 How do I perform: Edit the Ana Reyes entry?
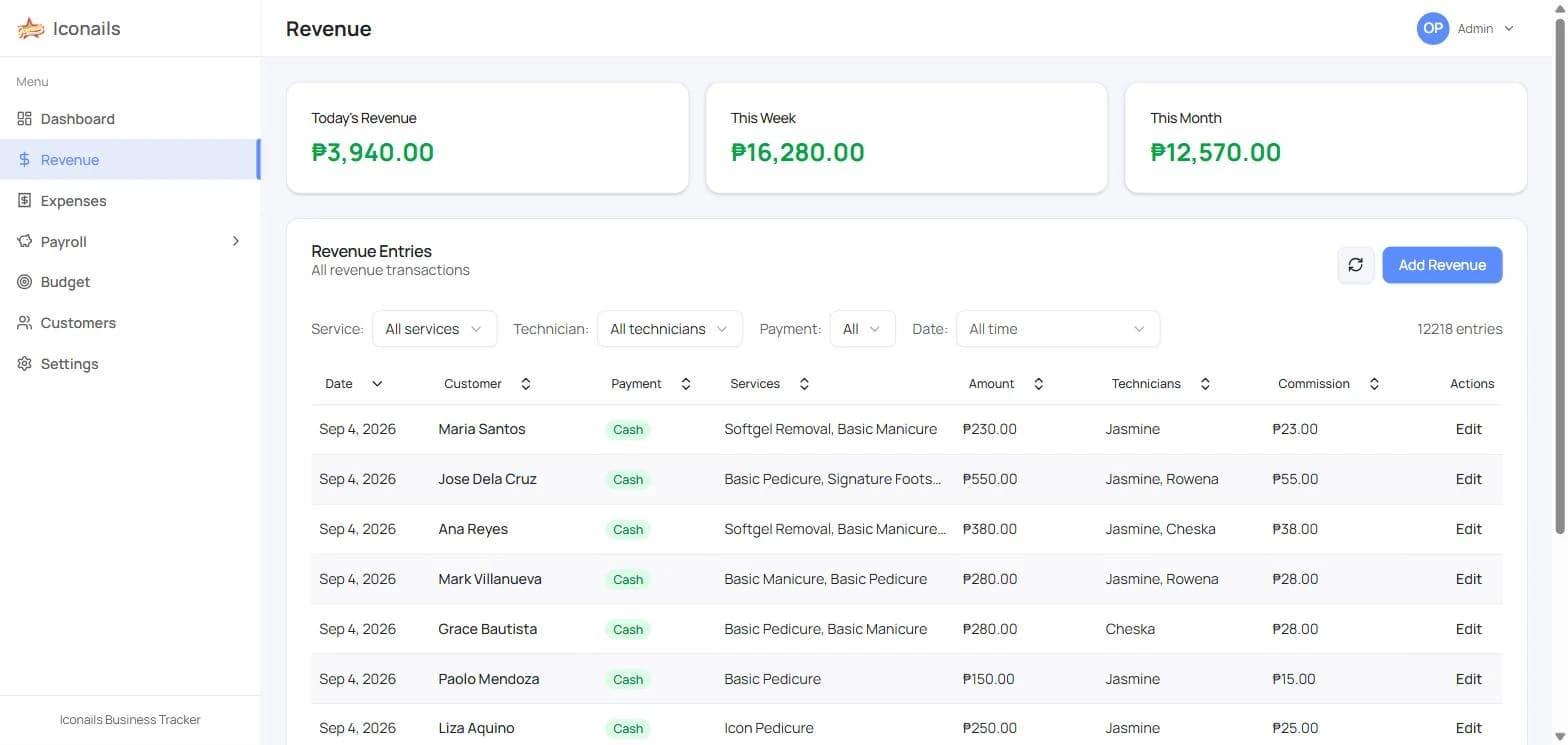click(x=1468, y=529)
